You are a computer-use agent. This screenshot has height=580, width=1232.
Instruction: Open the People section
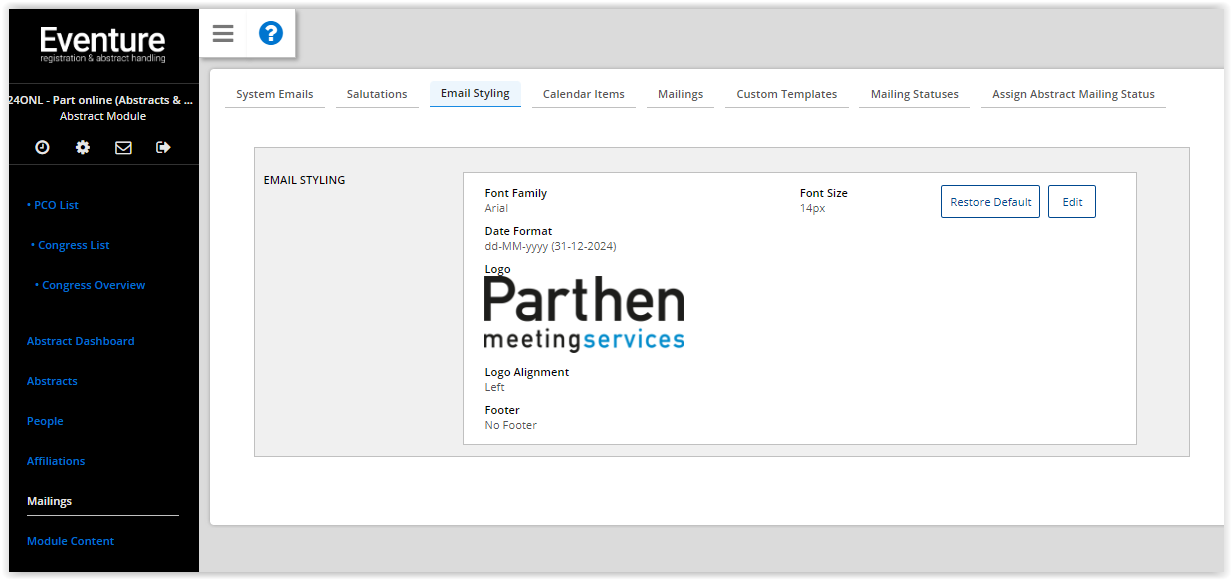(45, 421)
